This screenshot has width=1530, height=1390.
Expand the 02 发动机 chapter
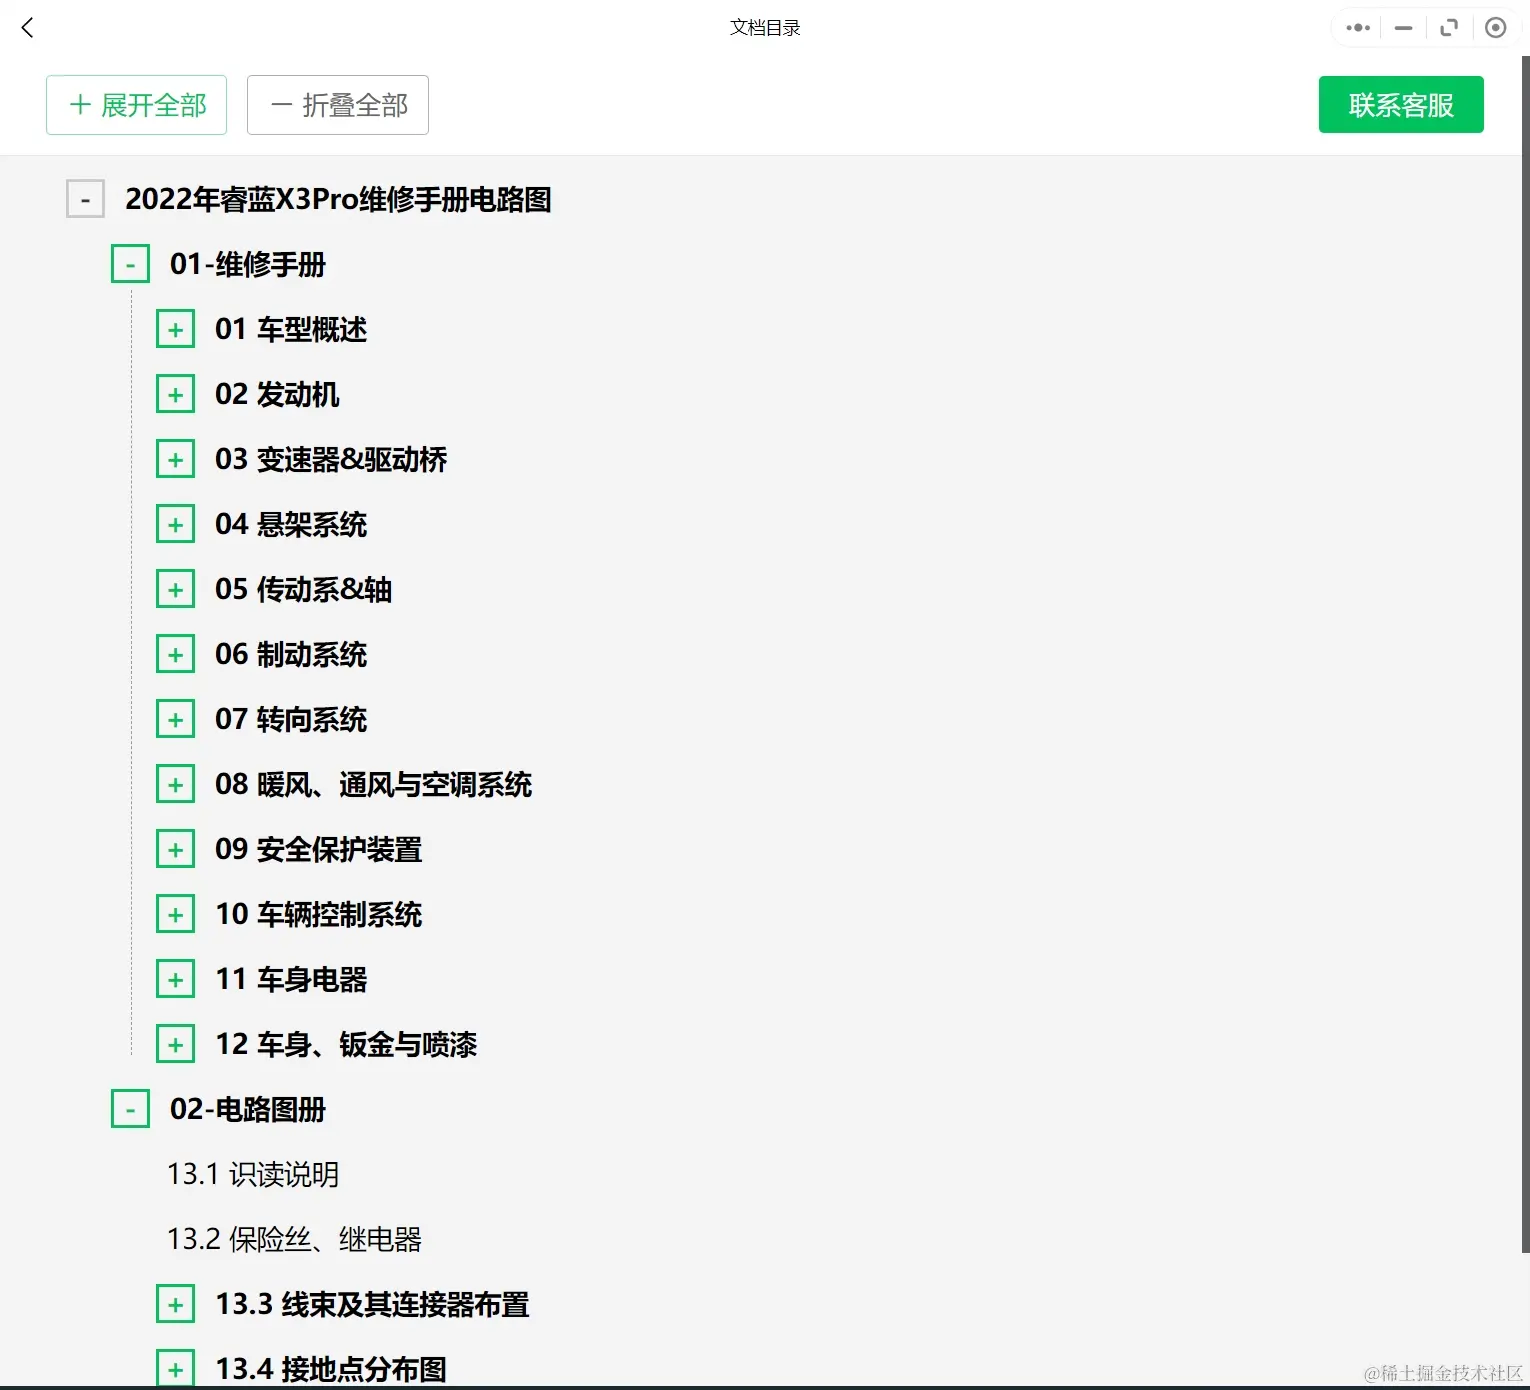[x=176, y=393]
